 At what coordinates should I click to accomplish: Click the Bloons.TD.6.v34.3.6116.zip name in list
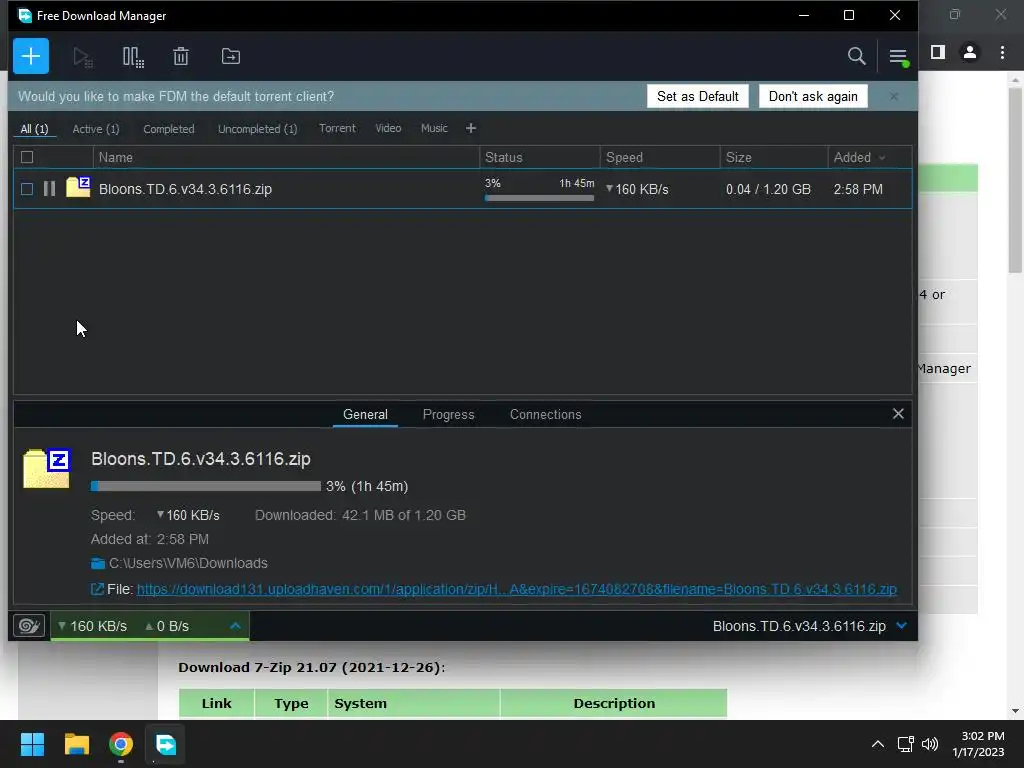tap(185, 189)
